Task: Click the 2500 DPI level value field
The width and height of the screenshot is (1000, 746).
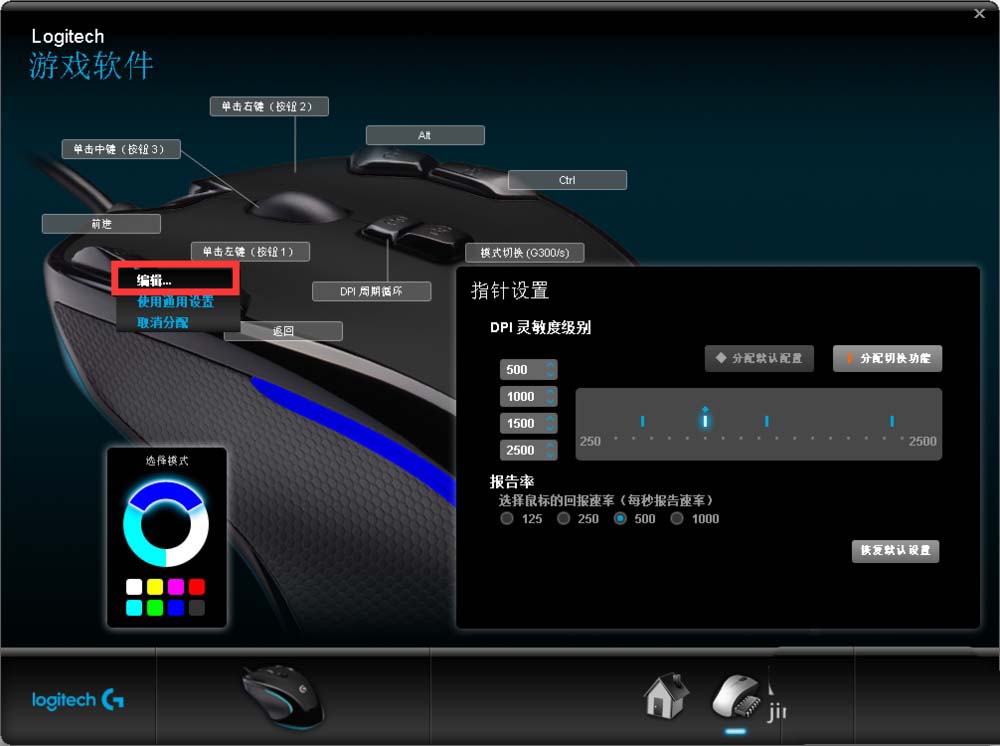Action: 528,450
